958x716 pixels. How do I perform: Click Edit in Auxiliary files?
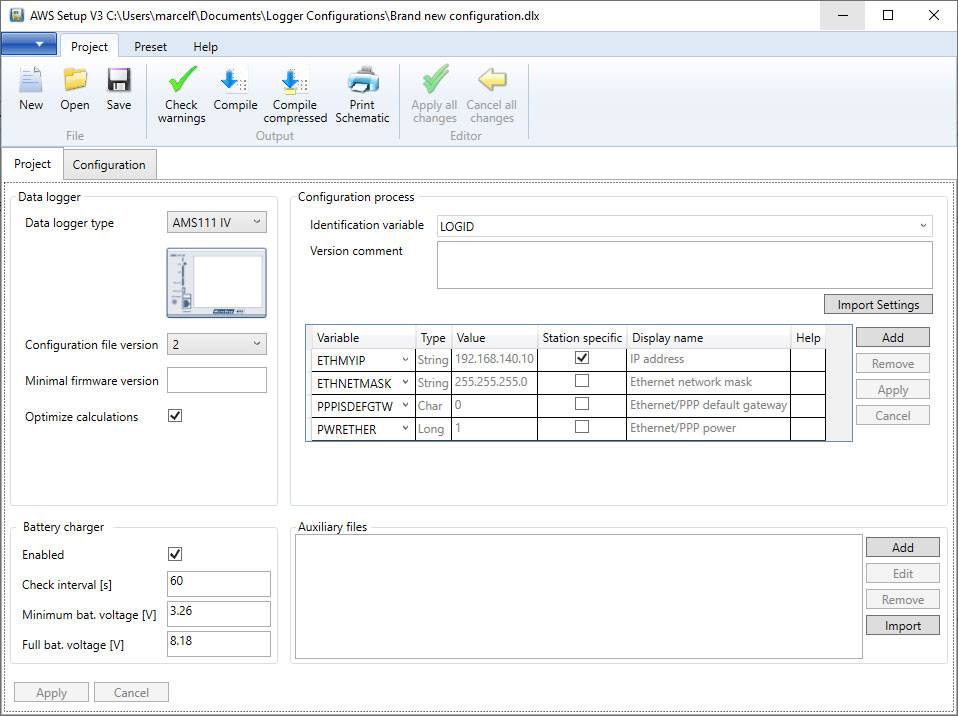click(902, 574)
